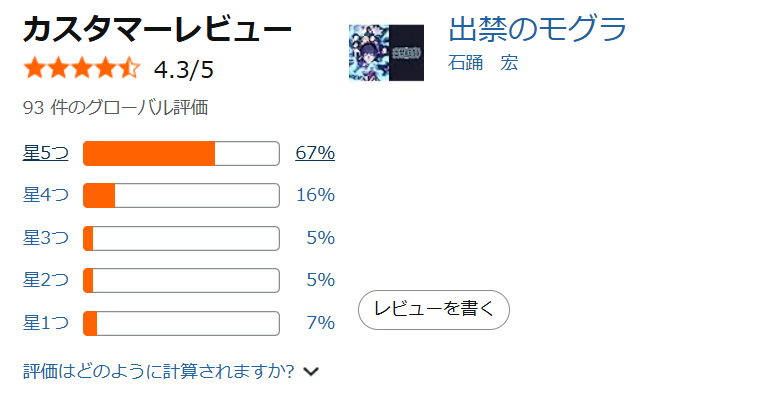Click the 7% one-star percentage link
This screenshot has height=403, width=778.
click(x=321, y=323)
